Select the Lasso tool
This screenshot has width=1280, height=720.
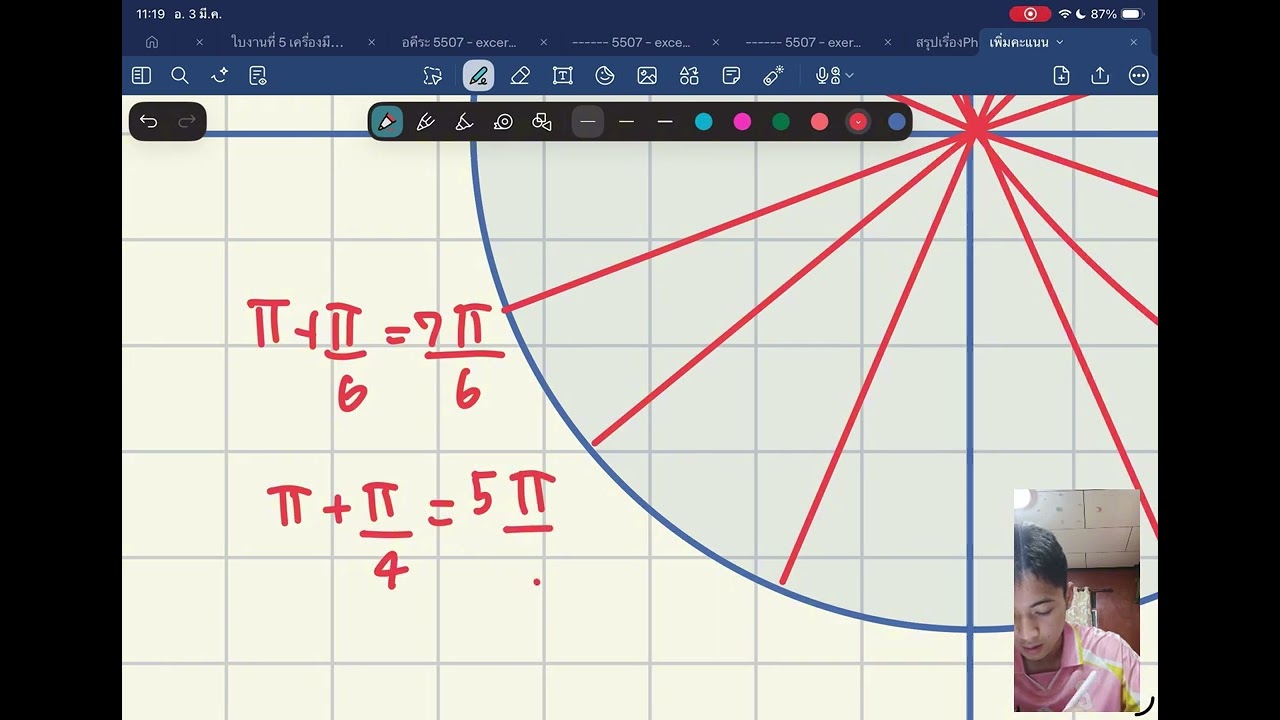[433, 76]
